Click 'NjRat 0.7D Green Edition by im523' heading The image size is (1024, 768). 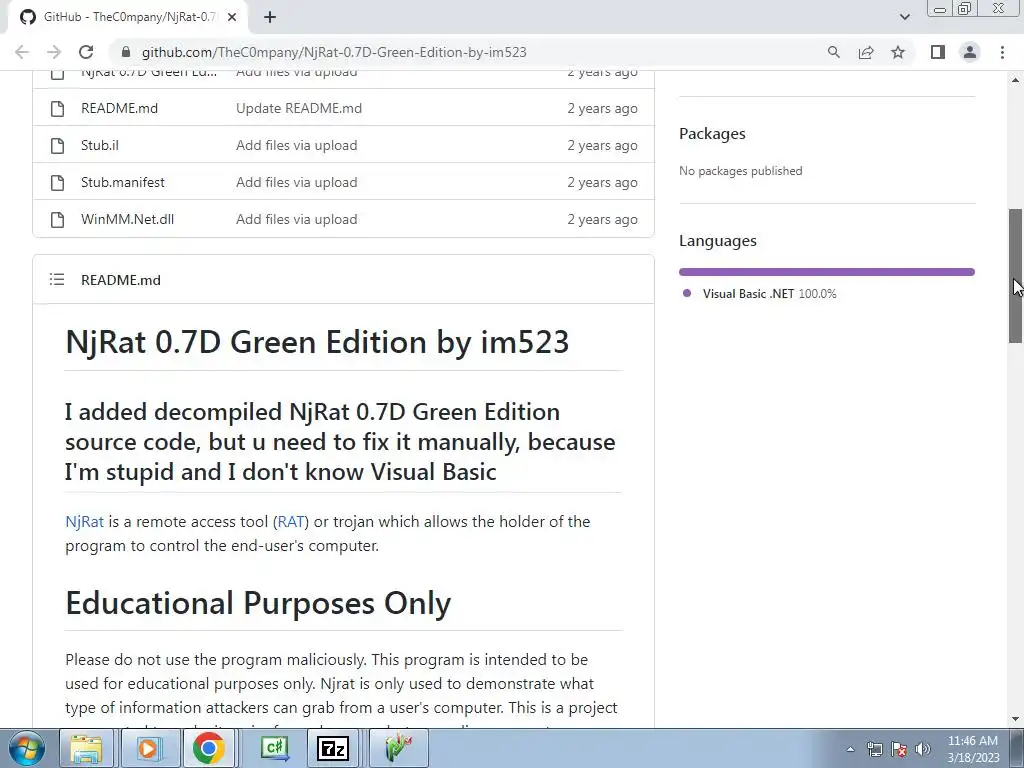317,342
